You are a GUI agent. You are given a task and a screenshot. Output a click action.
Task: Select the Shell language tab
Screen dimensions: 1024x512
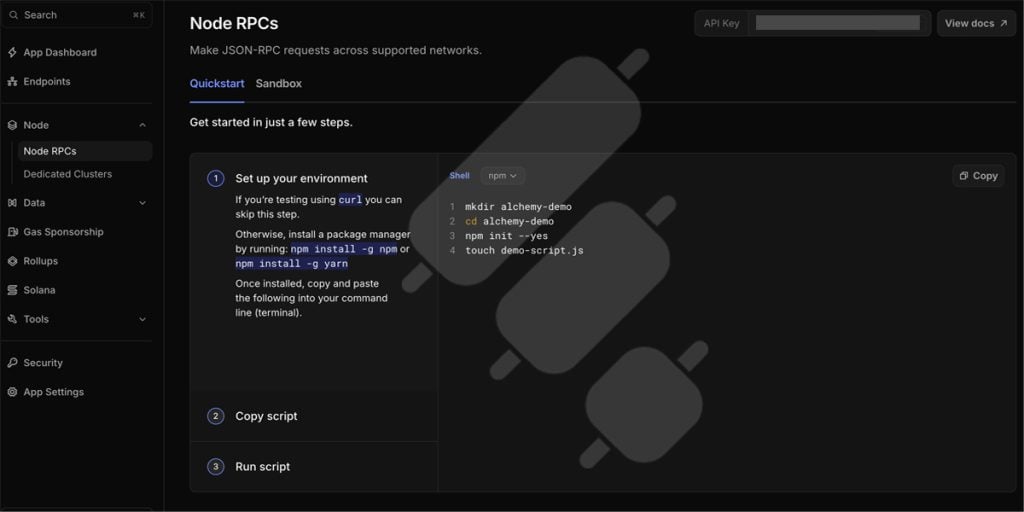pyautogui.click(x=459, y=176)
